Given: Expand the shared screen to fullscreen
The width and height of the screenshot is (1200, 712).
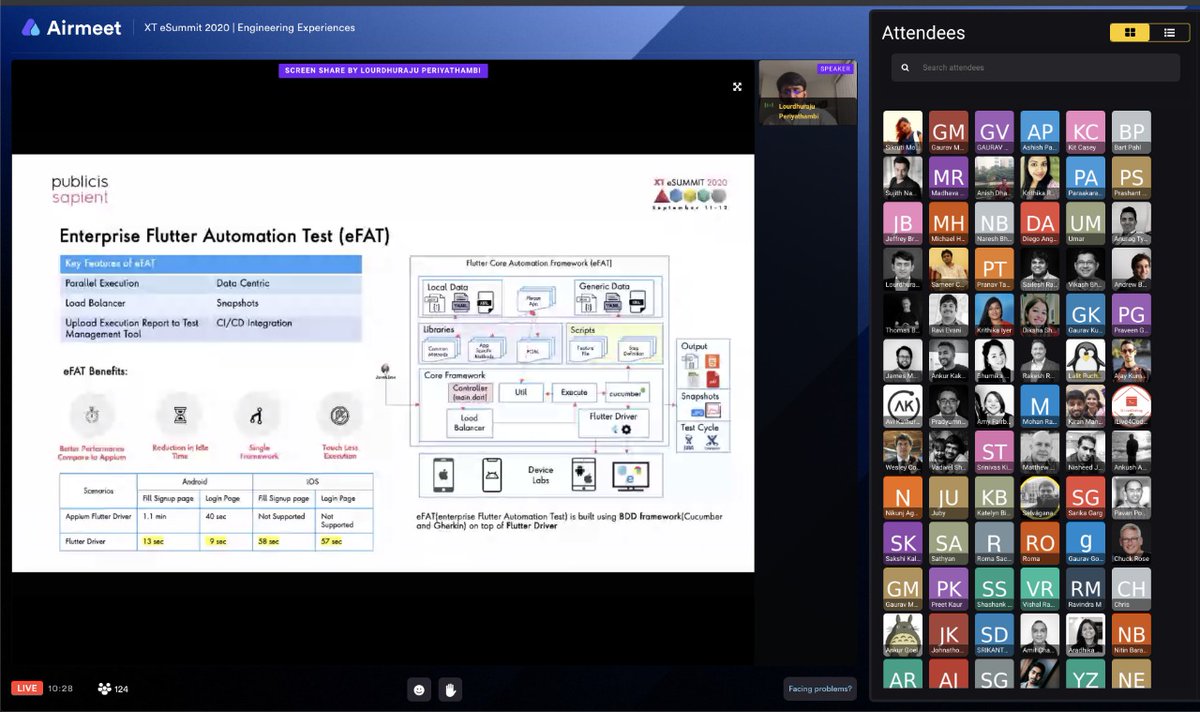Looking at the screenshot, I should (737, 87).
